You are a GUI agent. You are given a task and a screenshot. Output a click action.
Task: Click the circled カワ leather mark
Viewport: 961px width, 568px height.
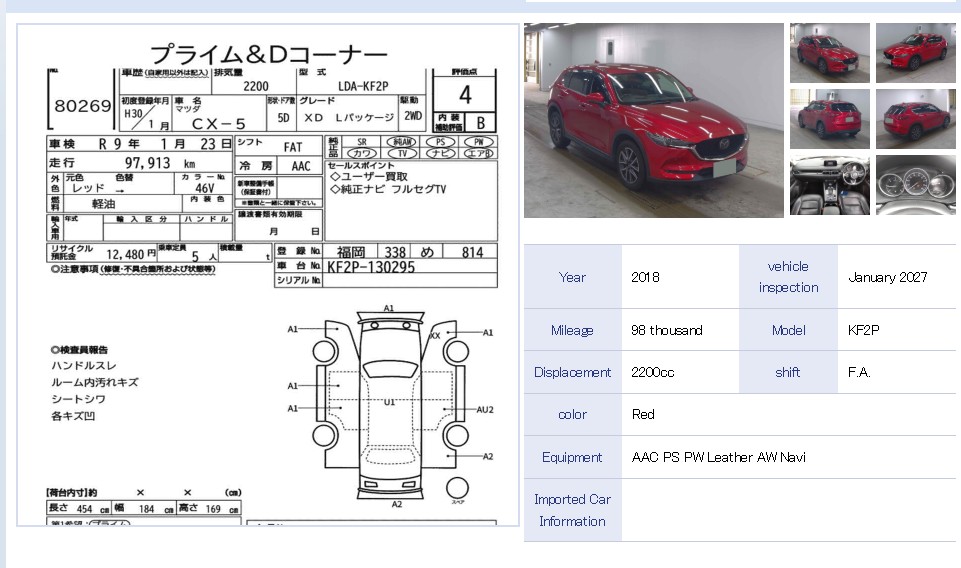362,153
